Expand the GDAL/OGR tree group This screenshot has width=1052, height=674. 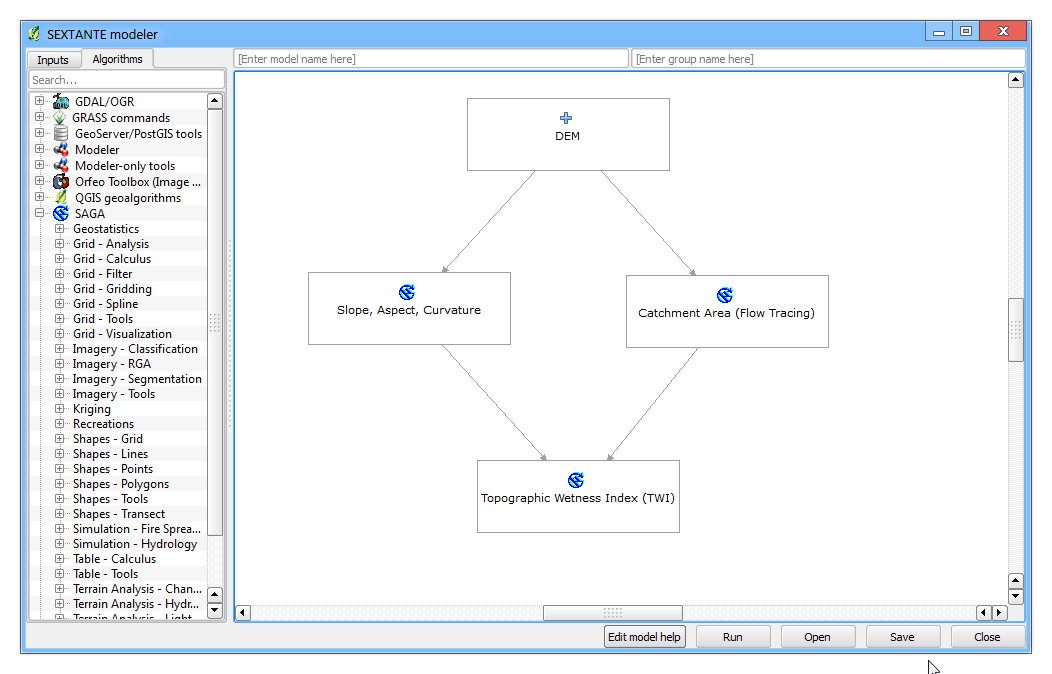[40, 101]
